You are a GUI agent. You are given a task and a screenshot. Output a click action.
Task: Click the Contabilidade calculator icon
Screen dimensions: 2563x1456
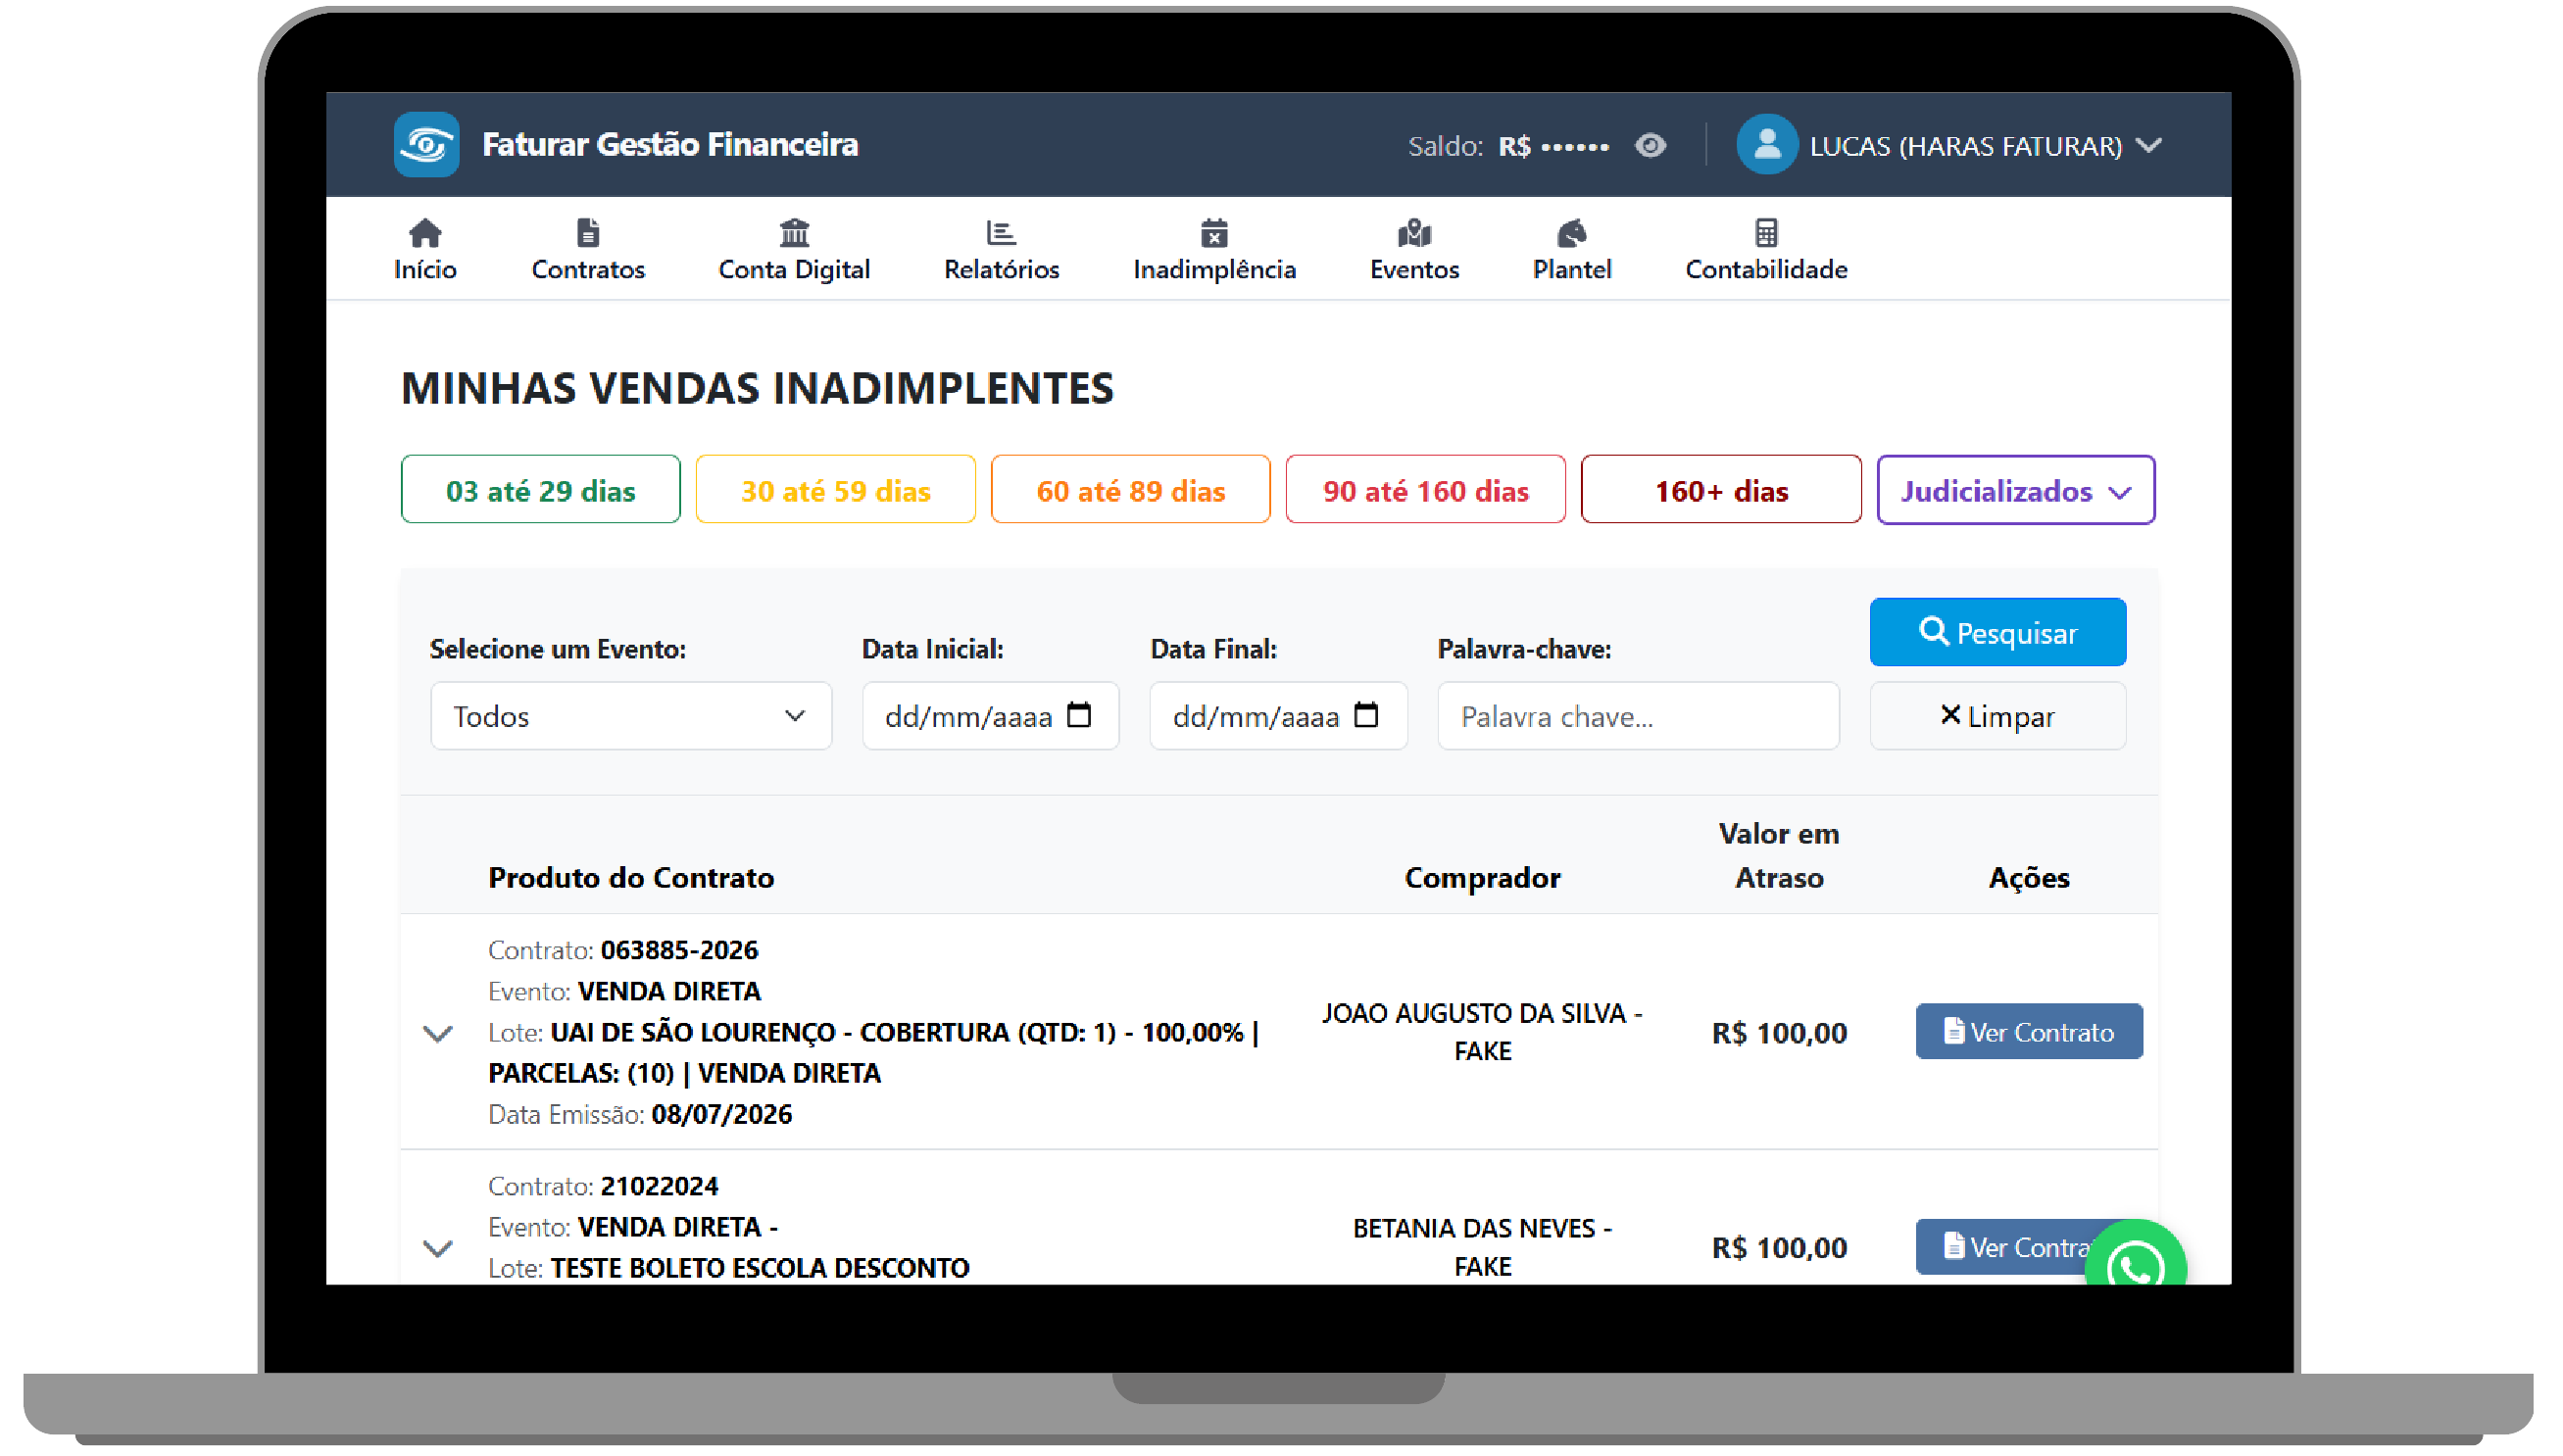(1769, 233)
